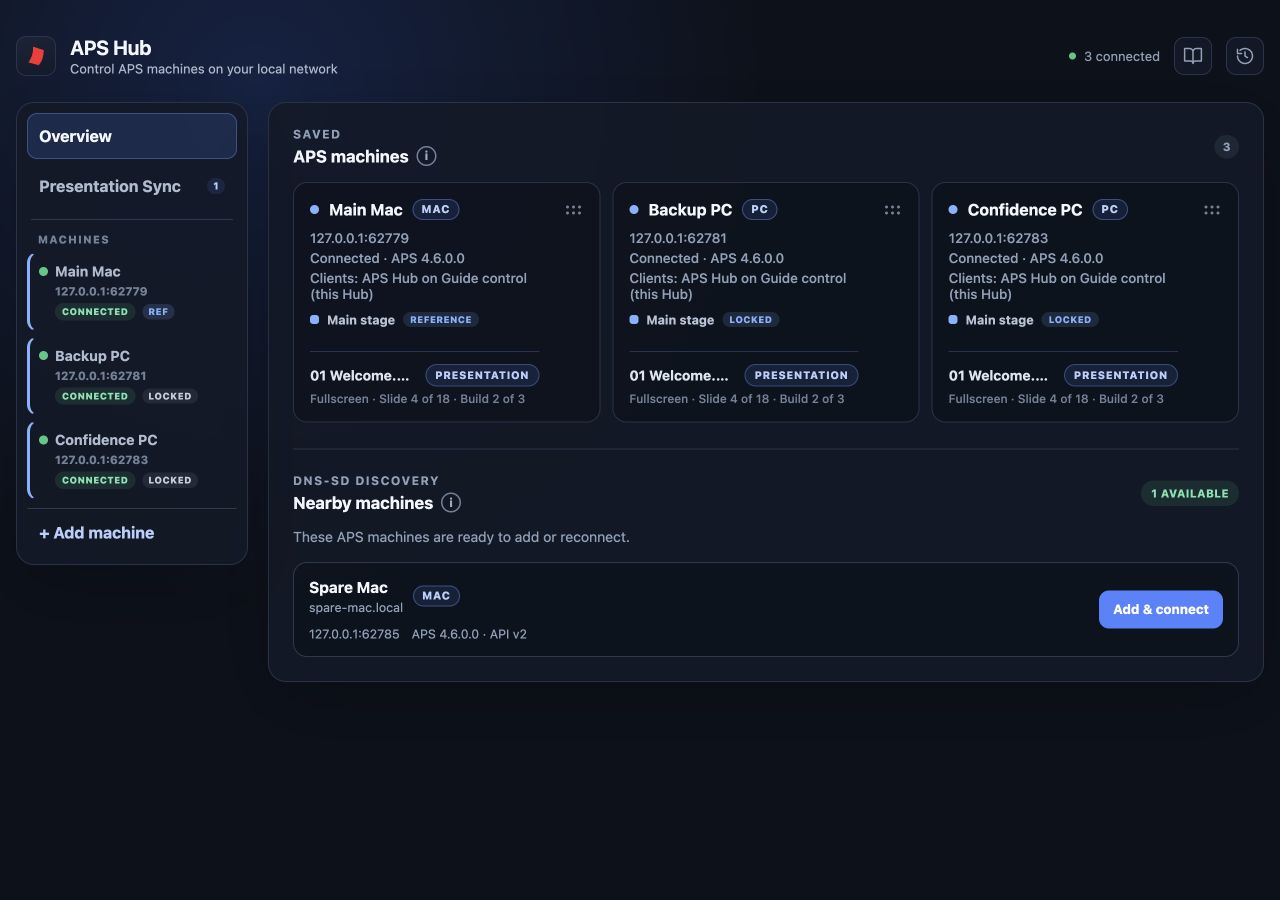
Task: Click Main stage label on Main Mac card
Action: tap(361, 320)
